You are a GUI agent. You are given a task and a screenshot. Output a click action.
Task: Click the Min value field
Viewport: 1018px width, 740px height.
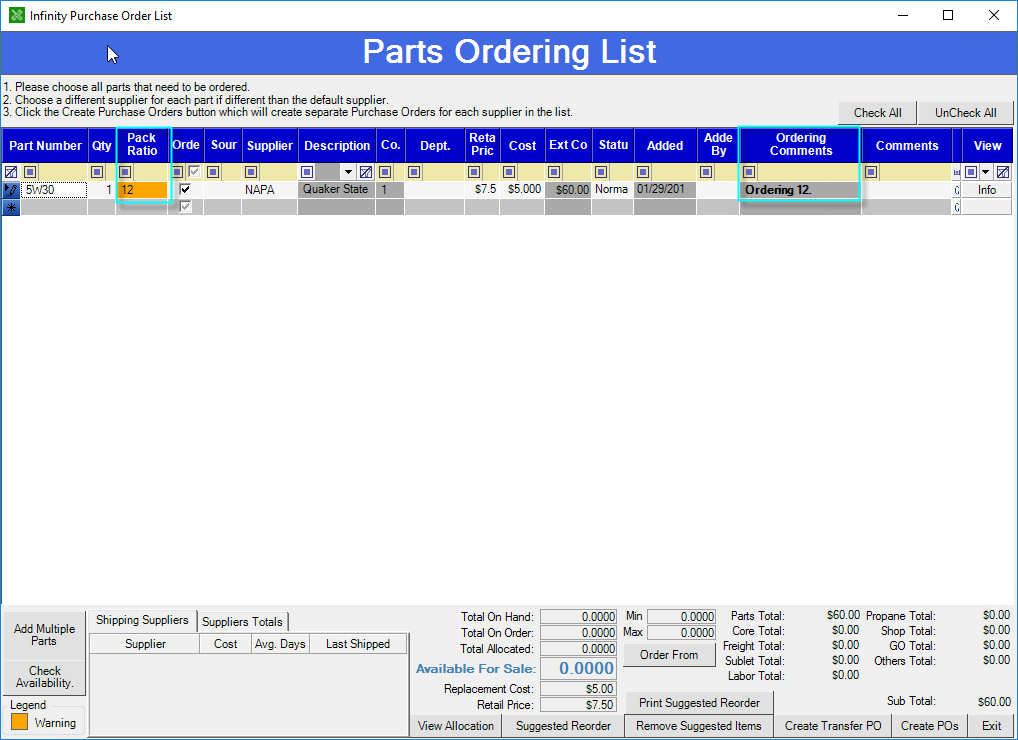point(681,617)
